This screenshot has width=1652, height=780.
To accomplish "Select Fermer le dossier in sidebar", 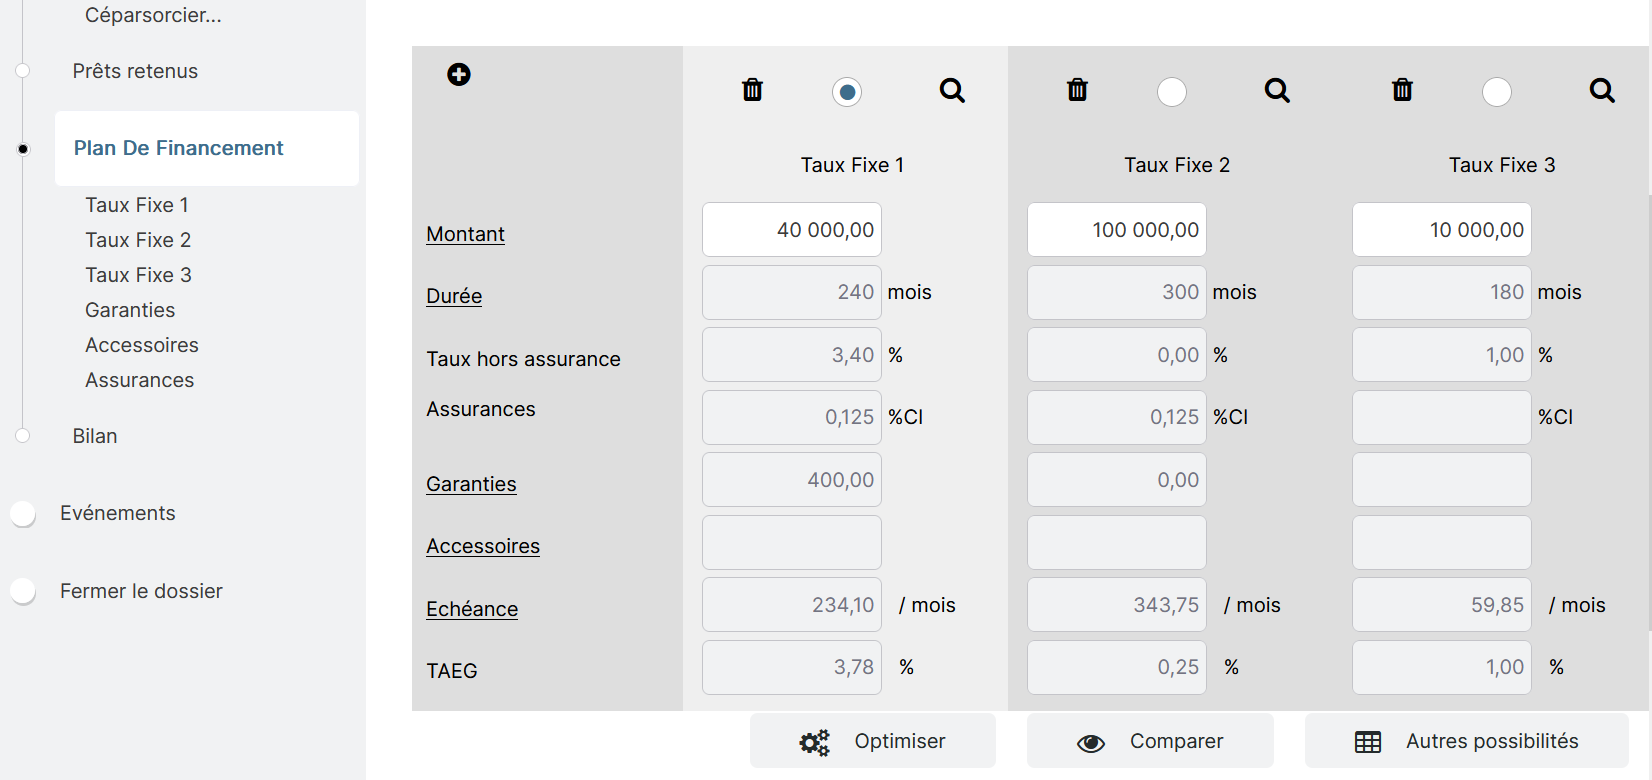I will pos(141,591).
